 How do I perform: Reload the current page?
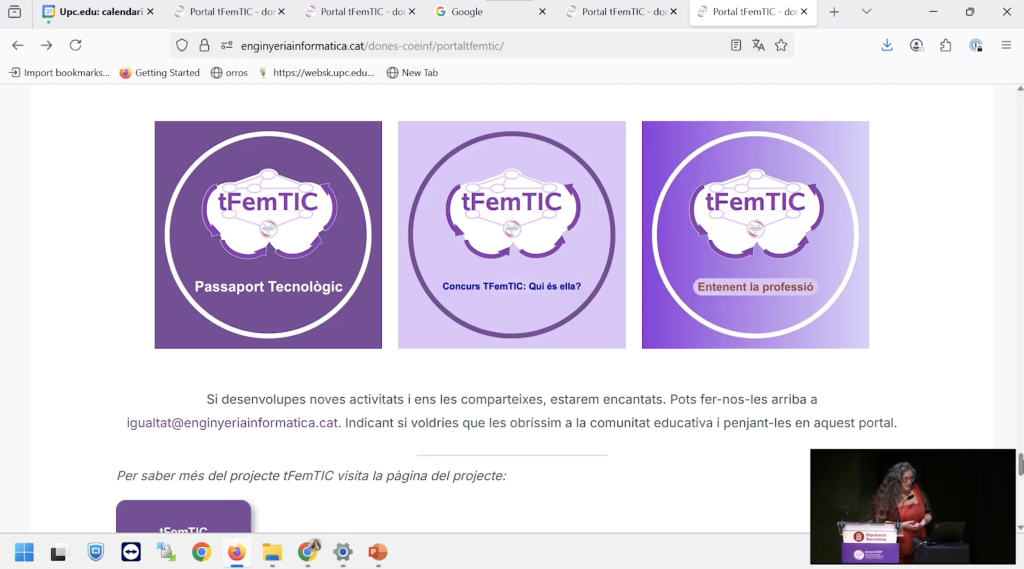click(76, 45)
